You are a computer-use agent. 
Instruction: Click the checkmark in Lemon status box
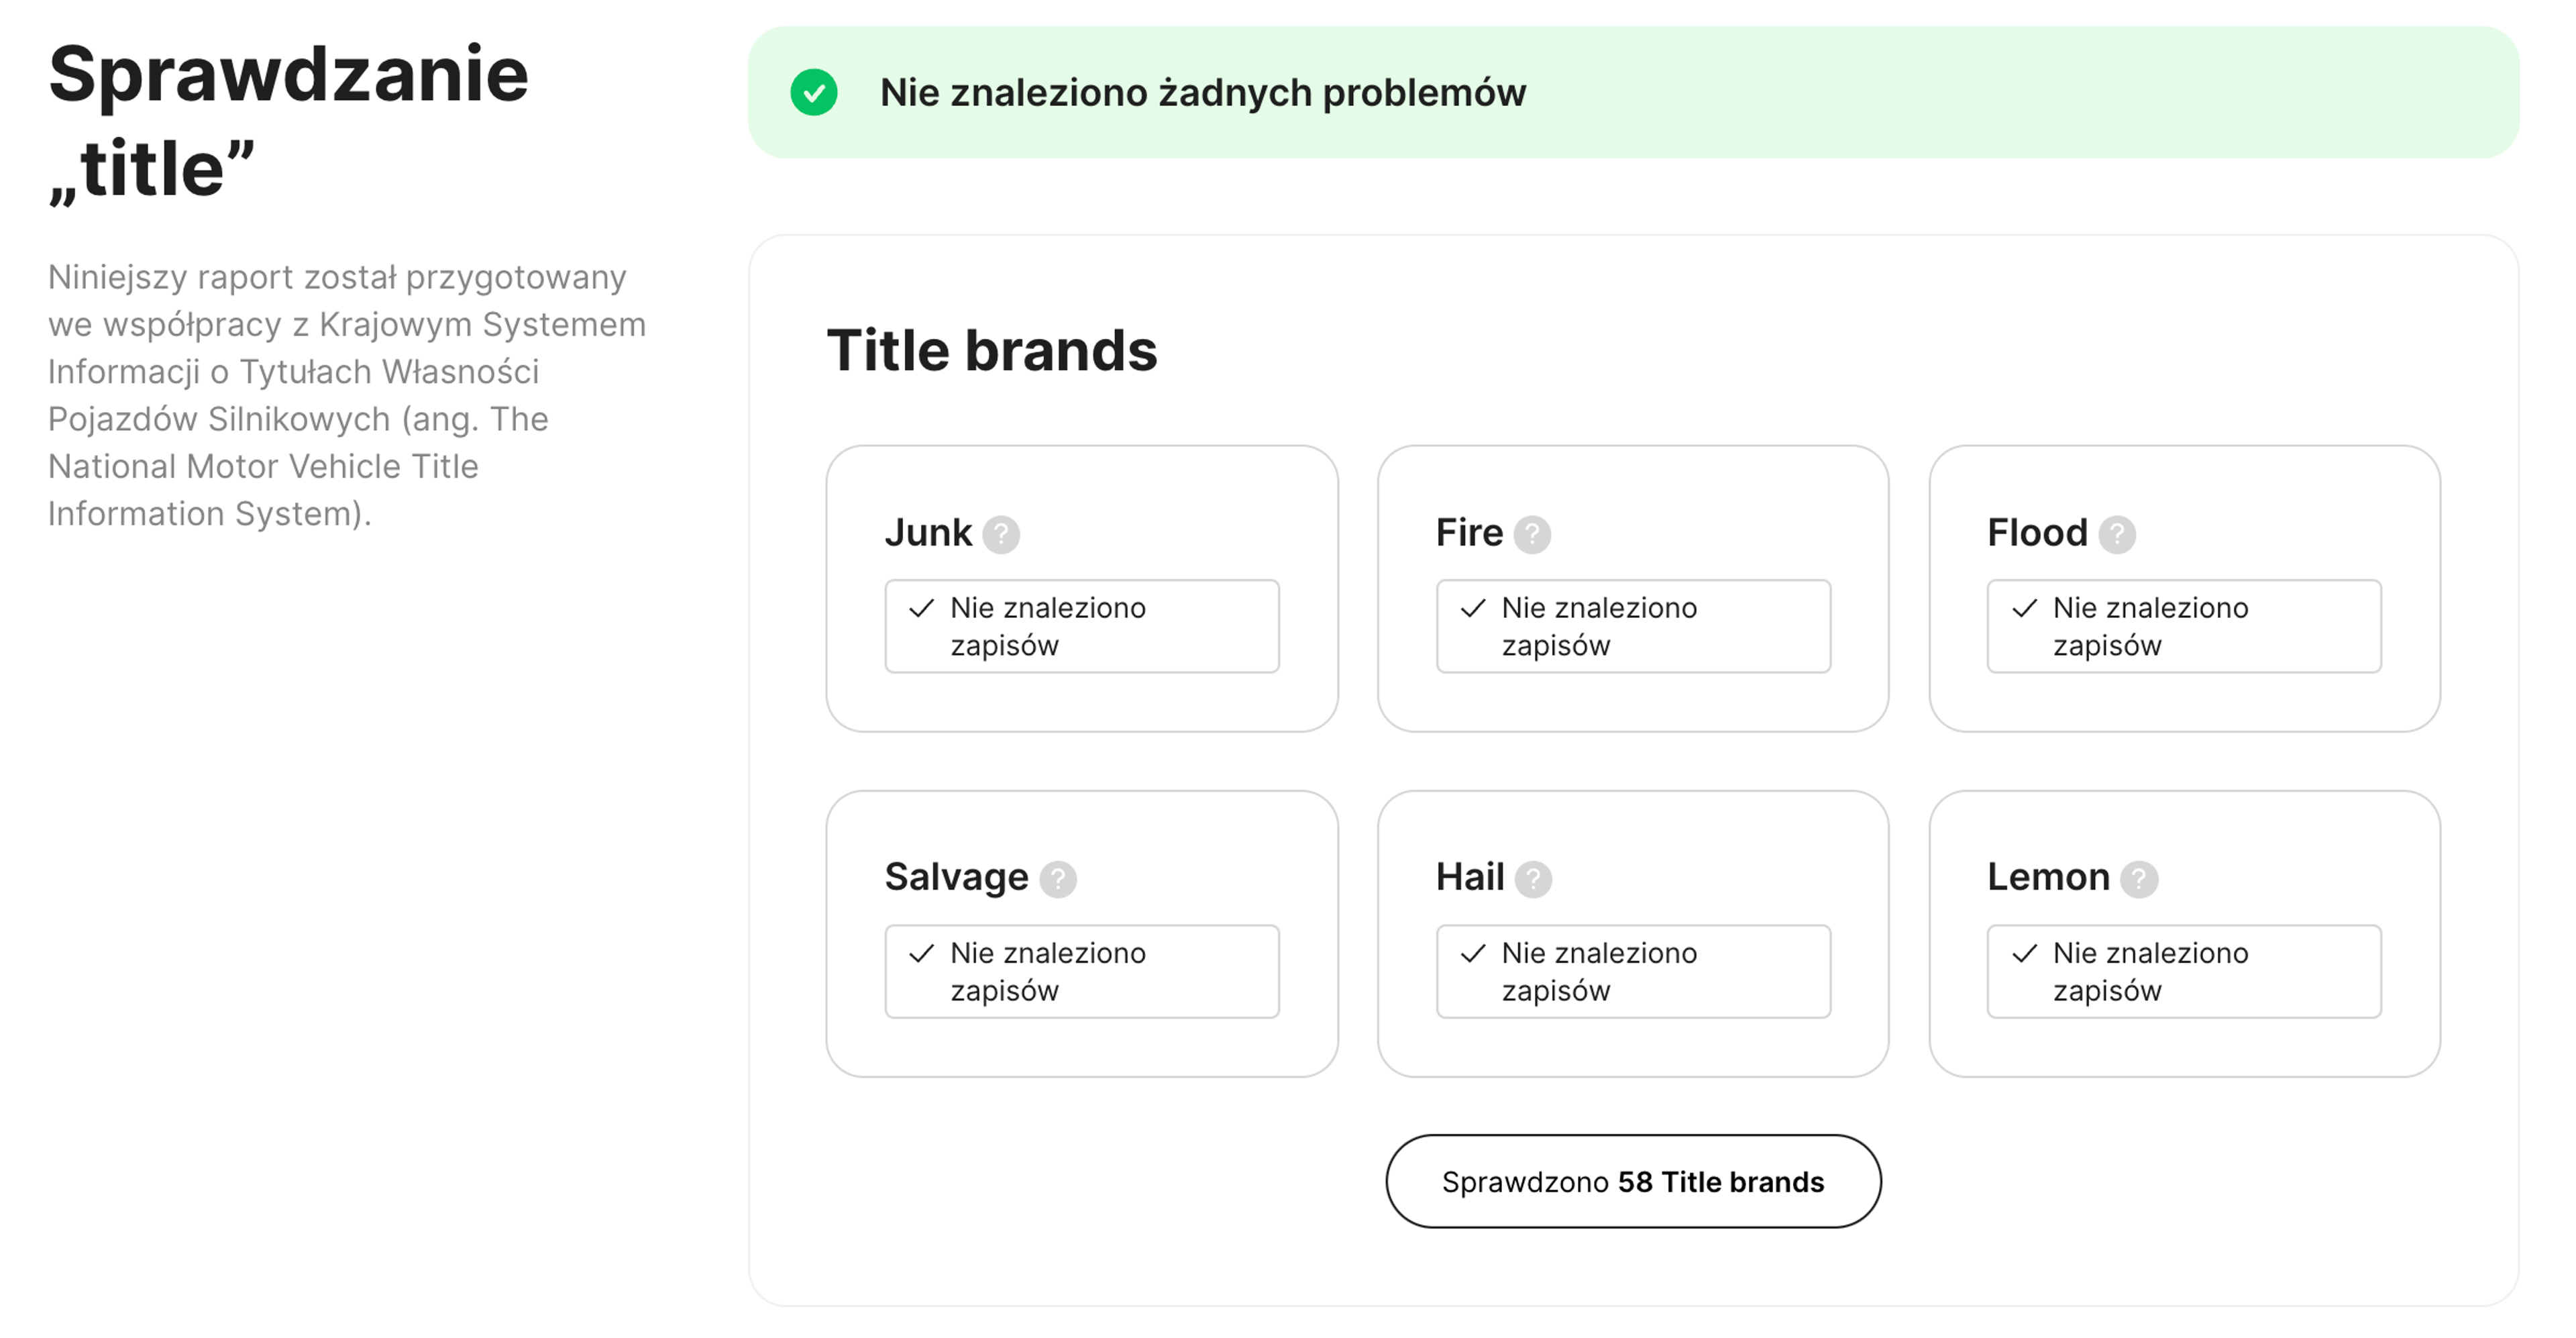(2024, 953)
